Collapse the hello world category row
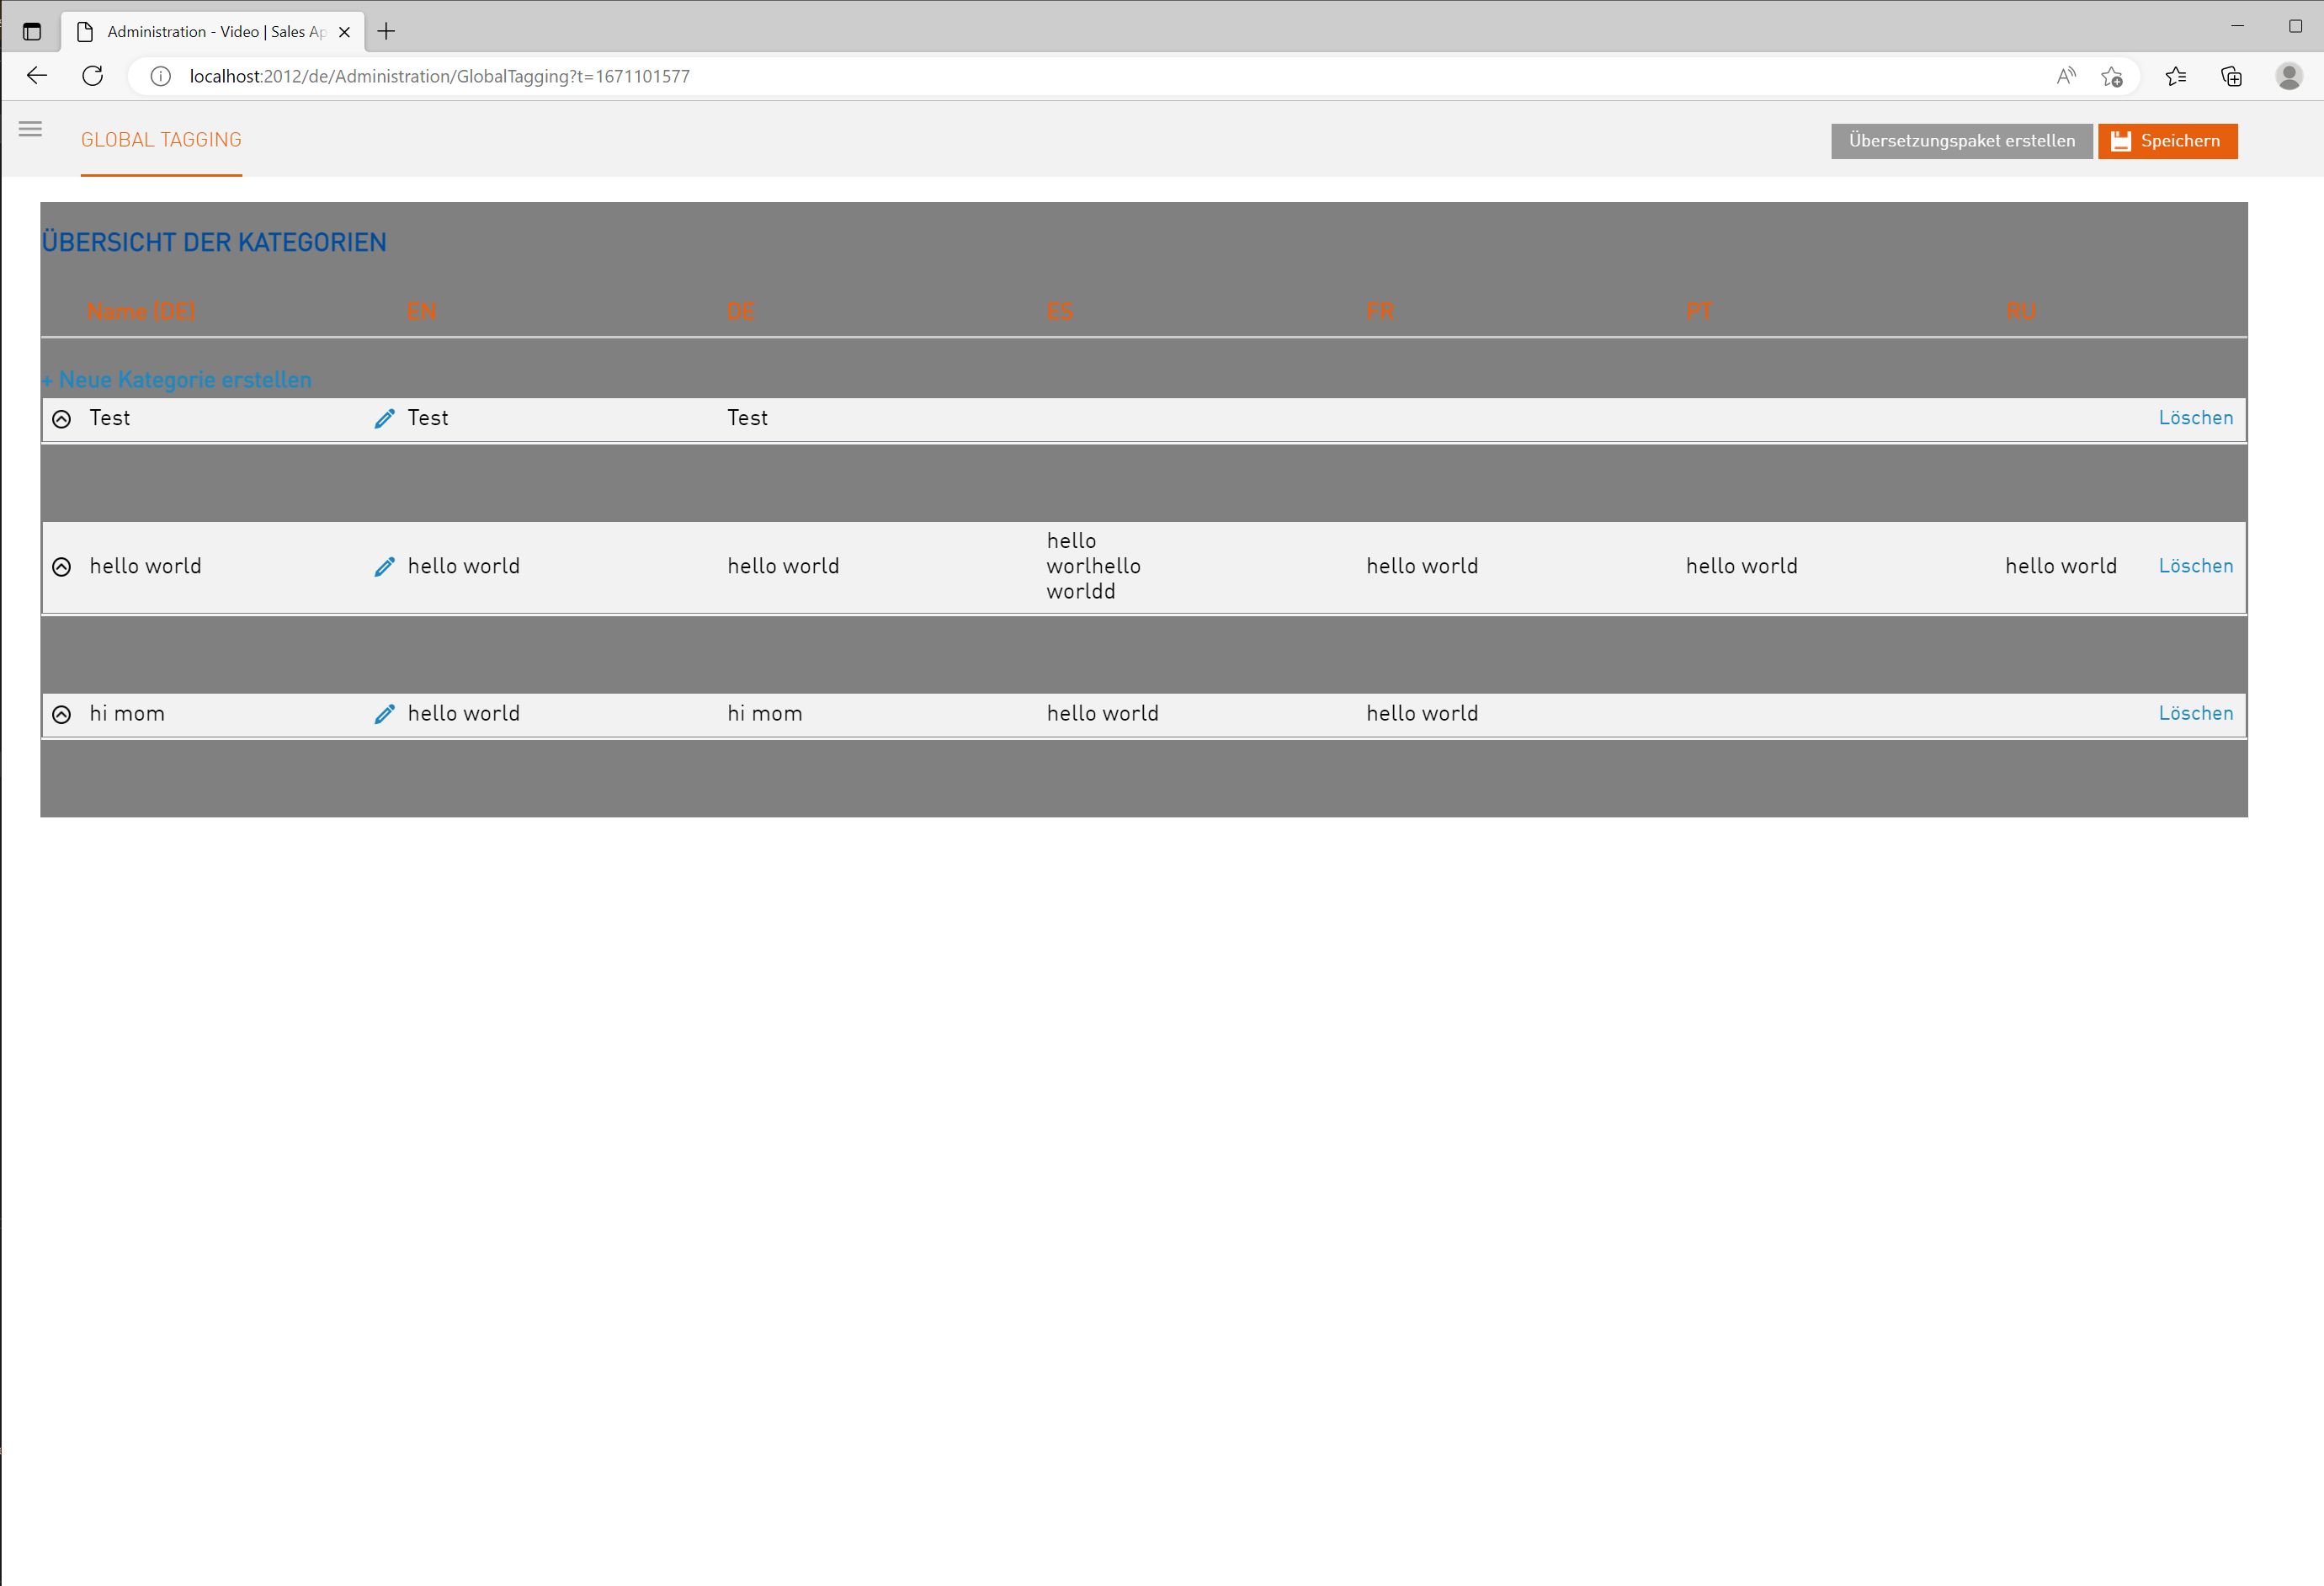The image size is (2324, 1586). point(62,567)
